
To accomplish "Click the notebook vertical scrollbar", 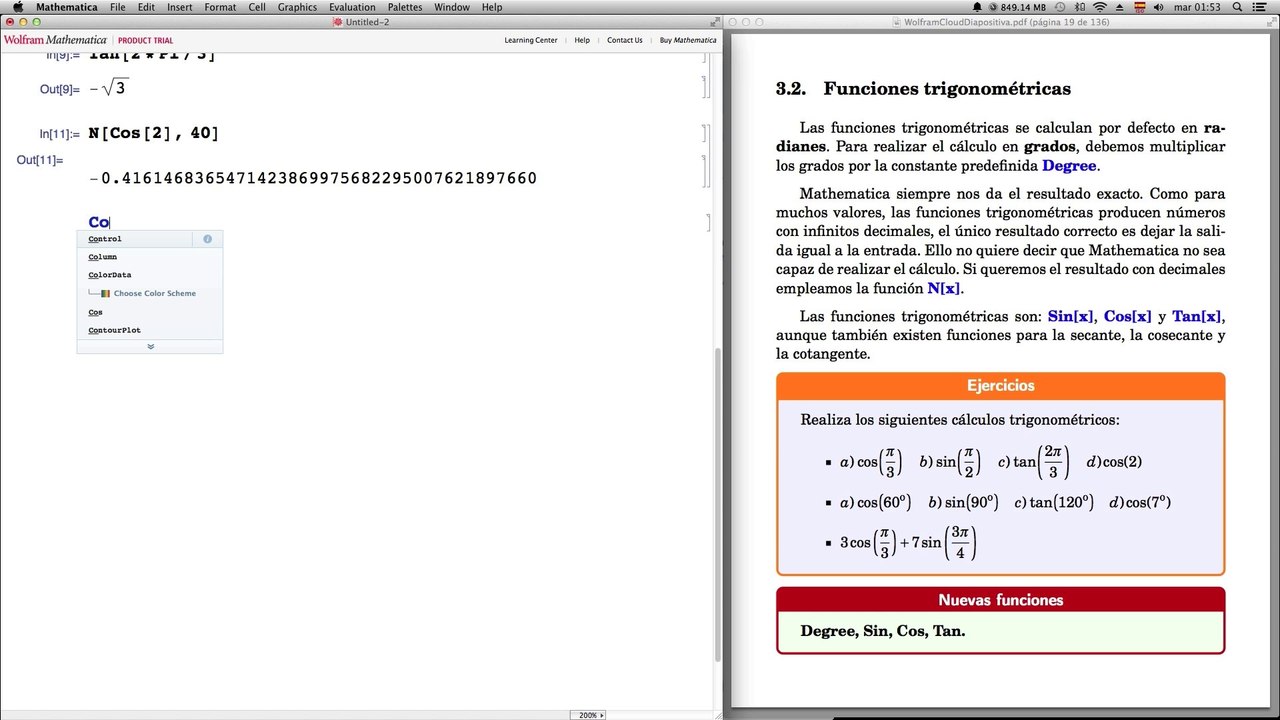I will click(x=717, y=503).
